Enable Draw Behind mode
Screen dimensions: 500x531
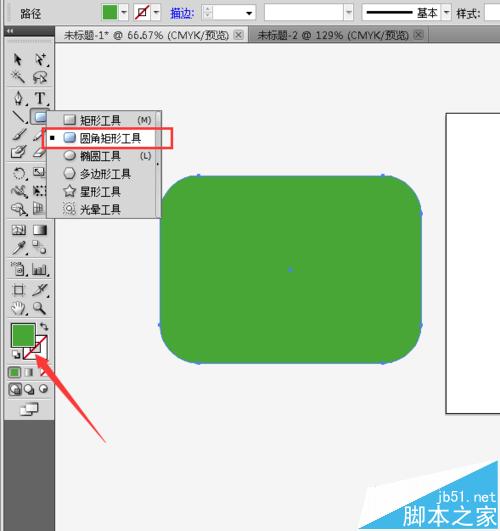pos(29,389)
